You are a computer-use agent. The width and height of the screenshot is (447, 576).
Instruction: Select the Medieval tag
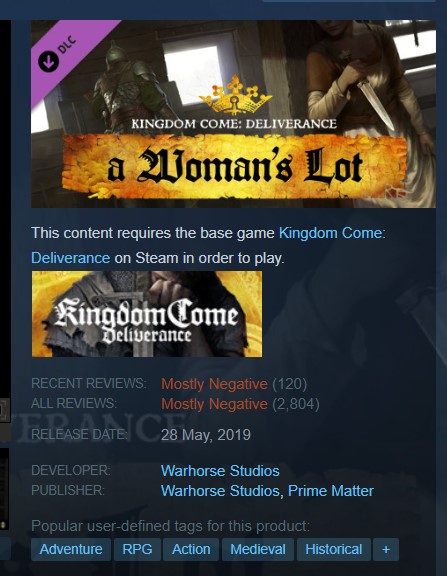(x=258, y=550)
